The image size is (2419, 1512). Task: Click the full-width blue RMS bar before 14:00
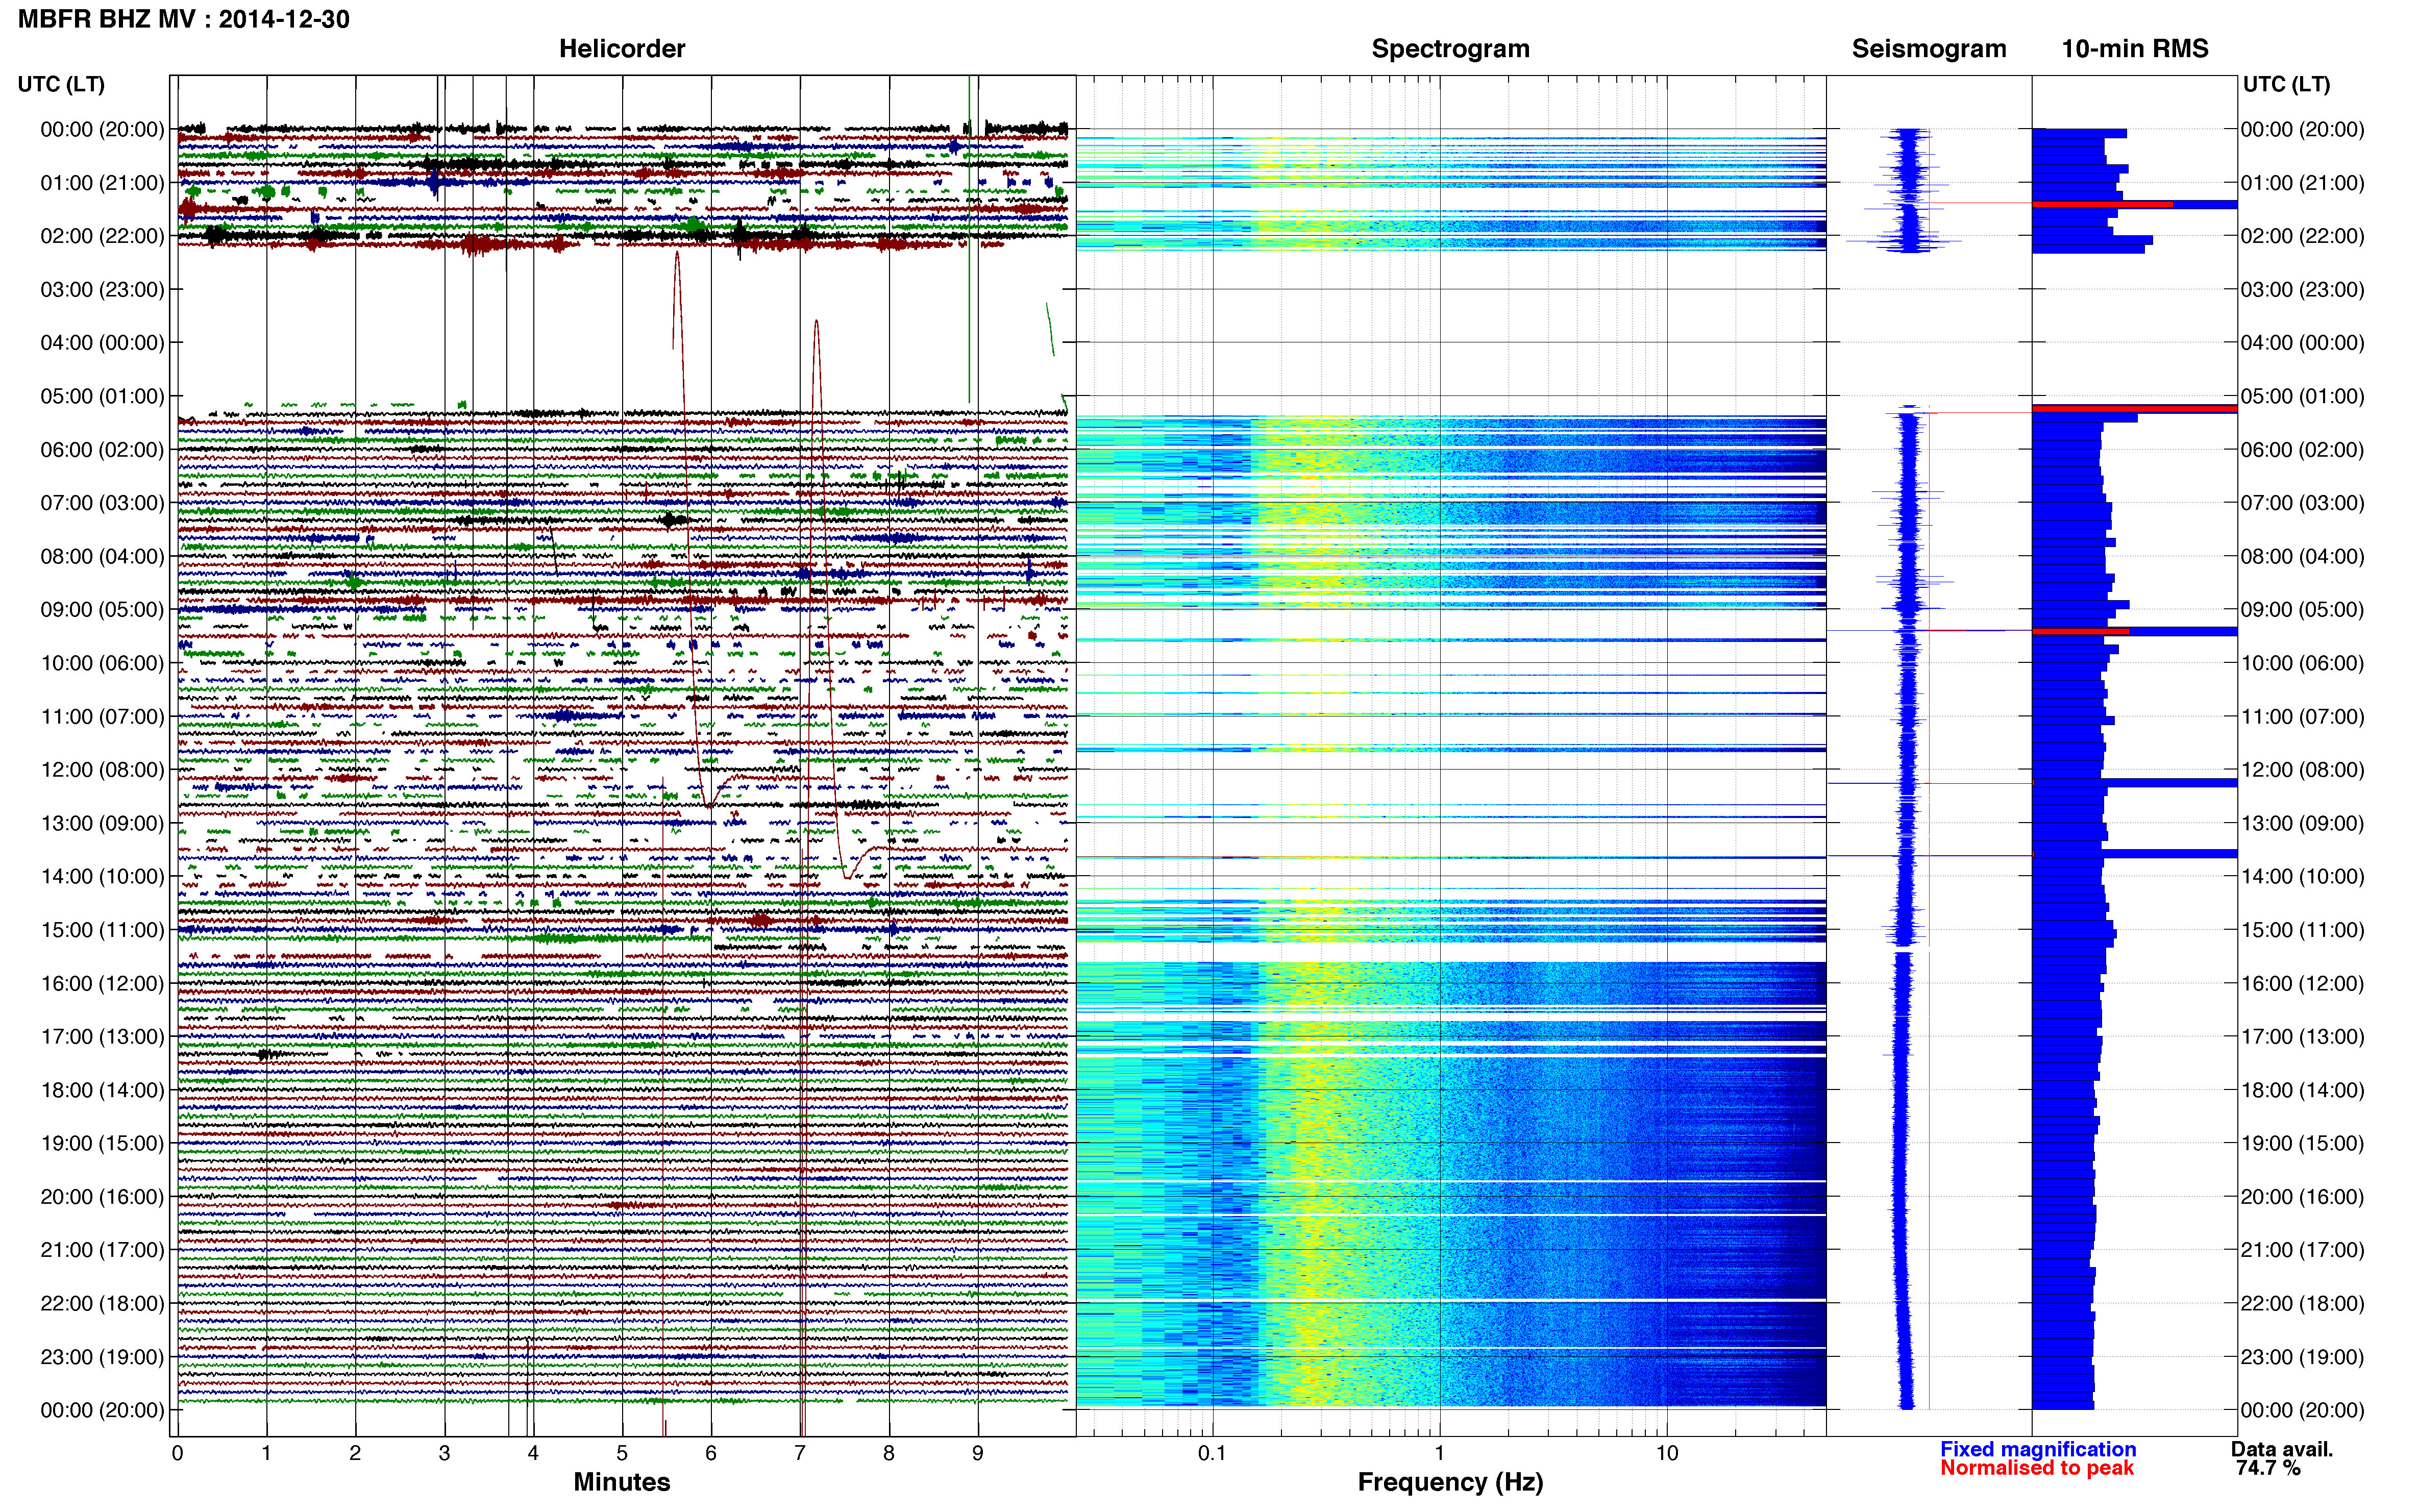click(2134, 853)
